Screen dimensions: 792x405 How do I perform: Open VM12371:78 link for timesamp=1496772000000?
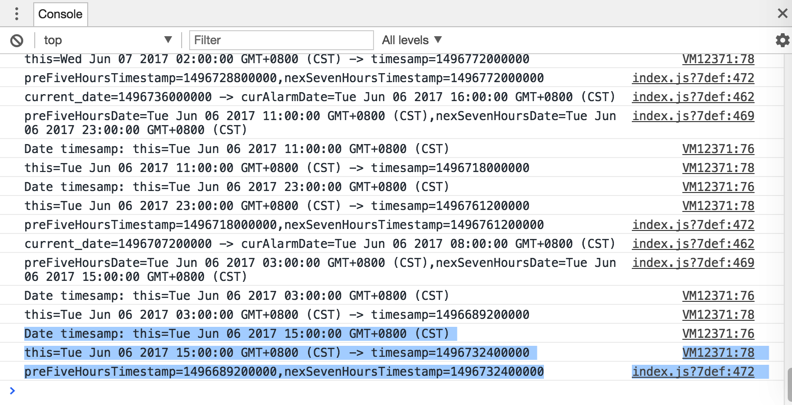[x=718, y=59]
